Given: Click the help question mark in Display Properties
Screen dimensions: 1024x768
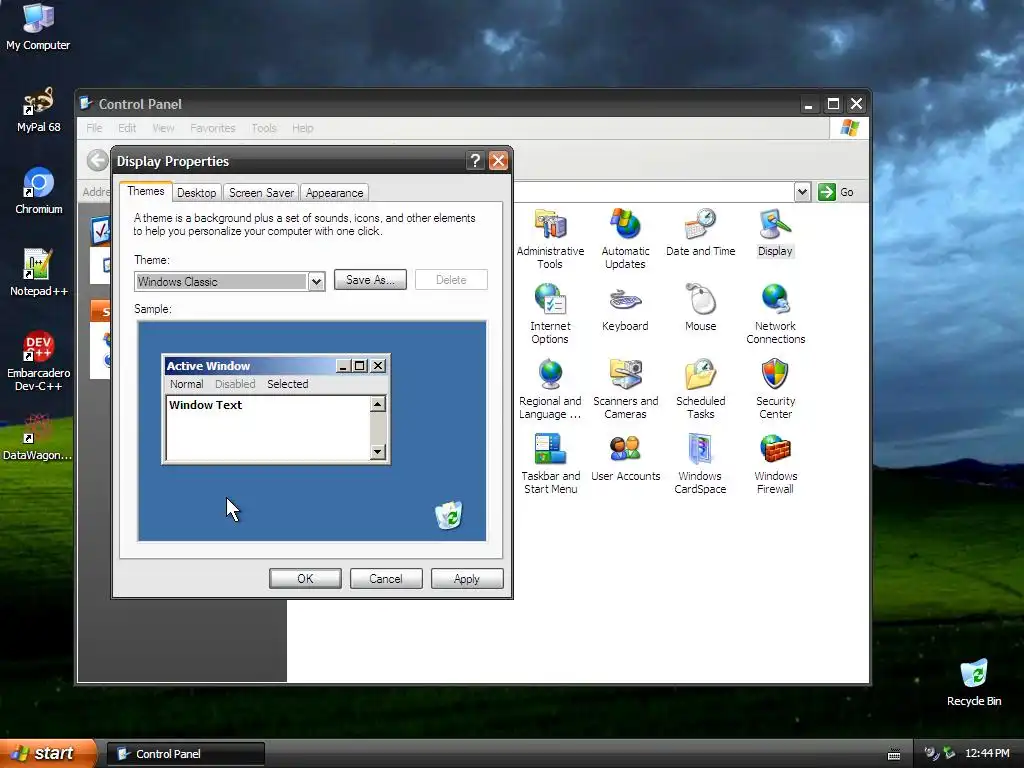Looking at the screenshot, I should pos(475,161).
